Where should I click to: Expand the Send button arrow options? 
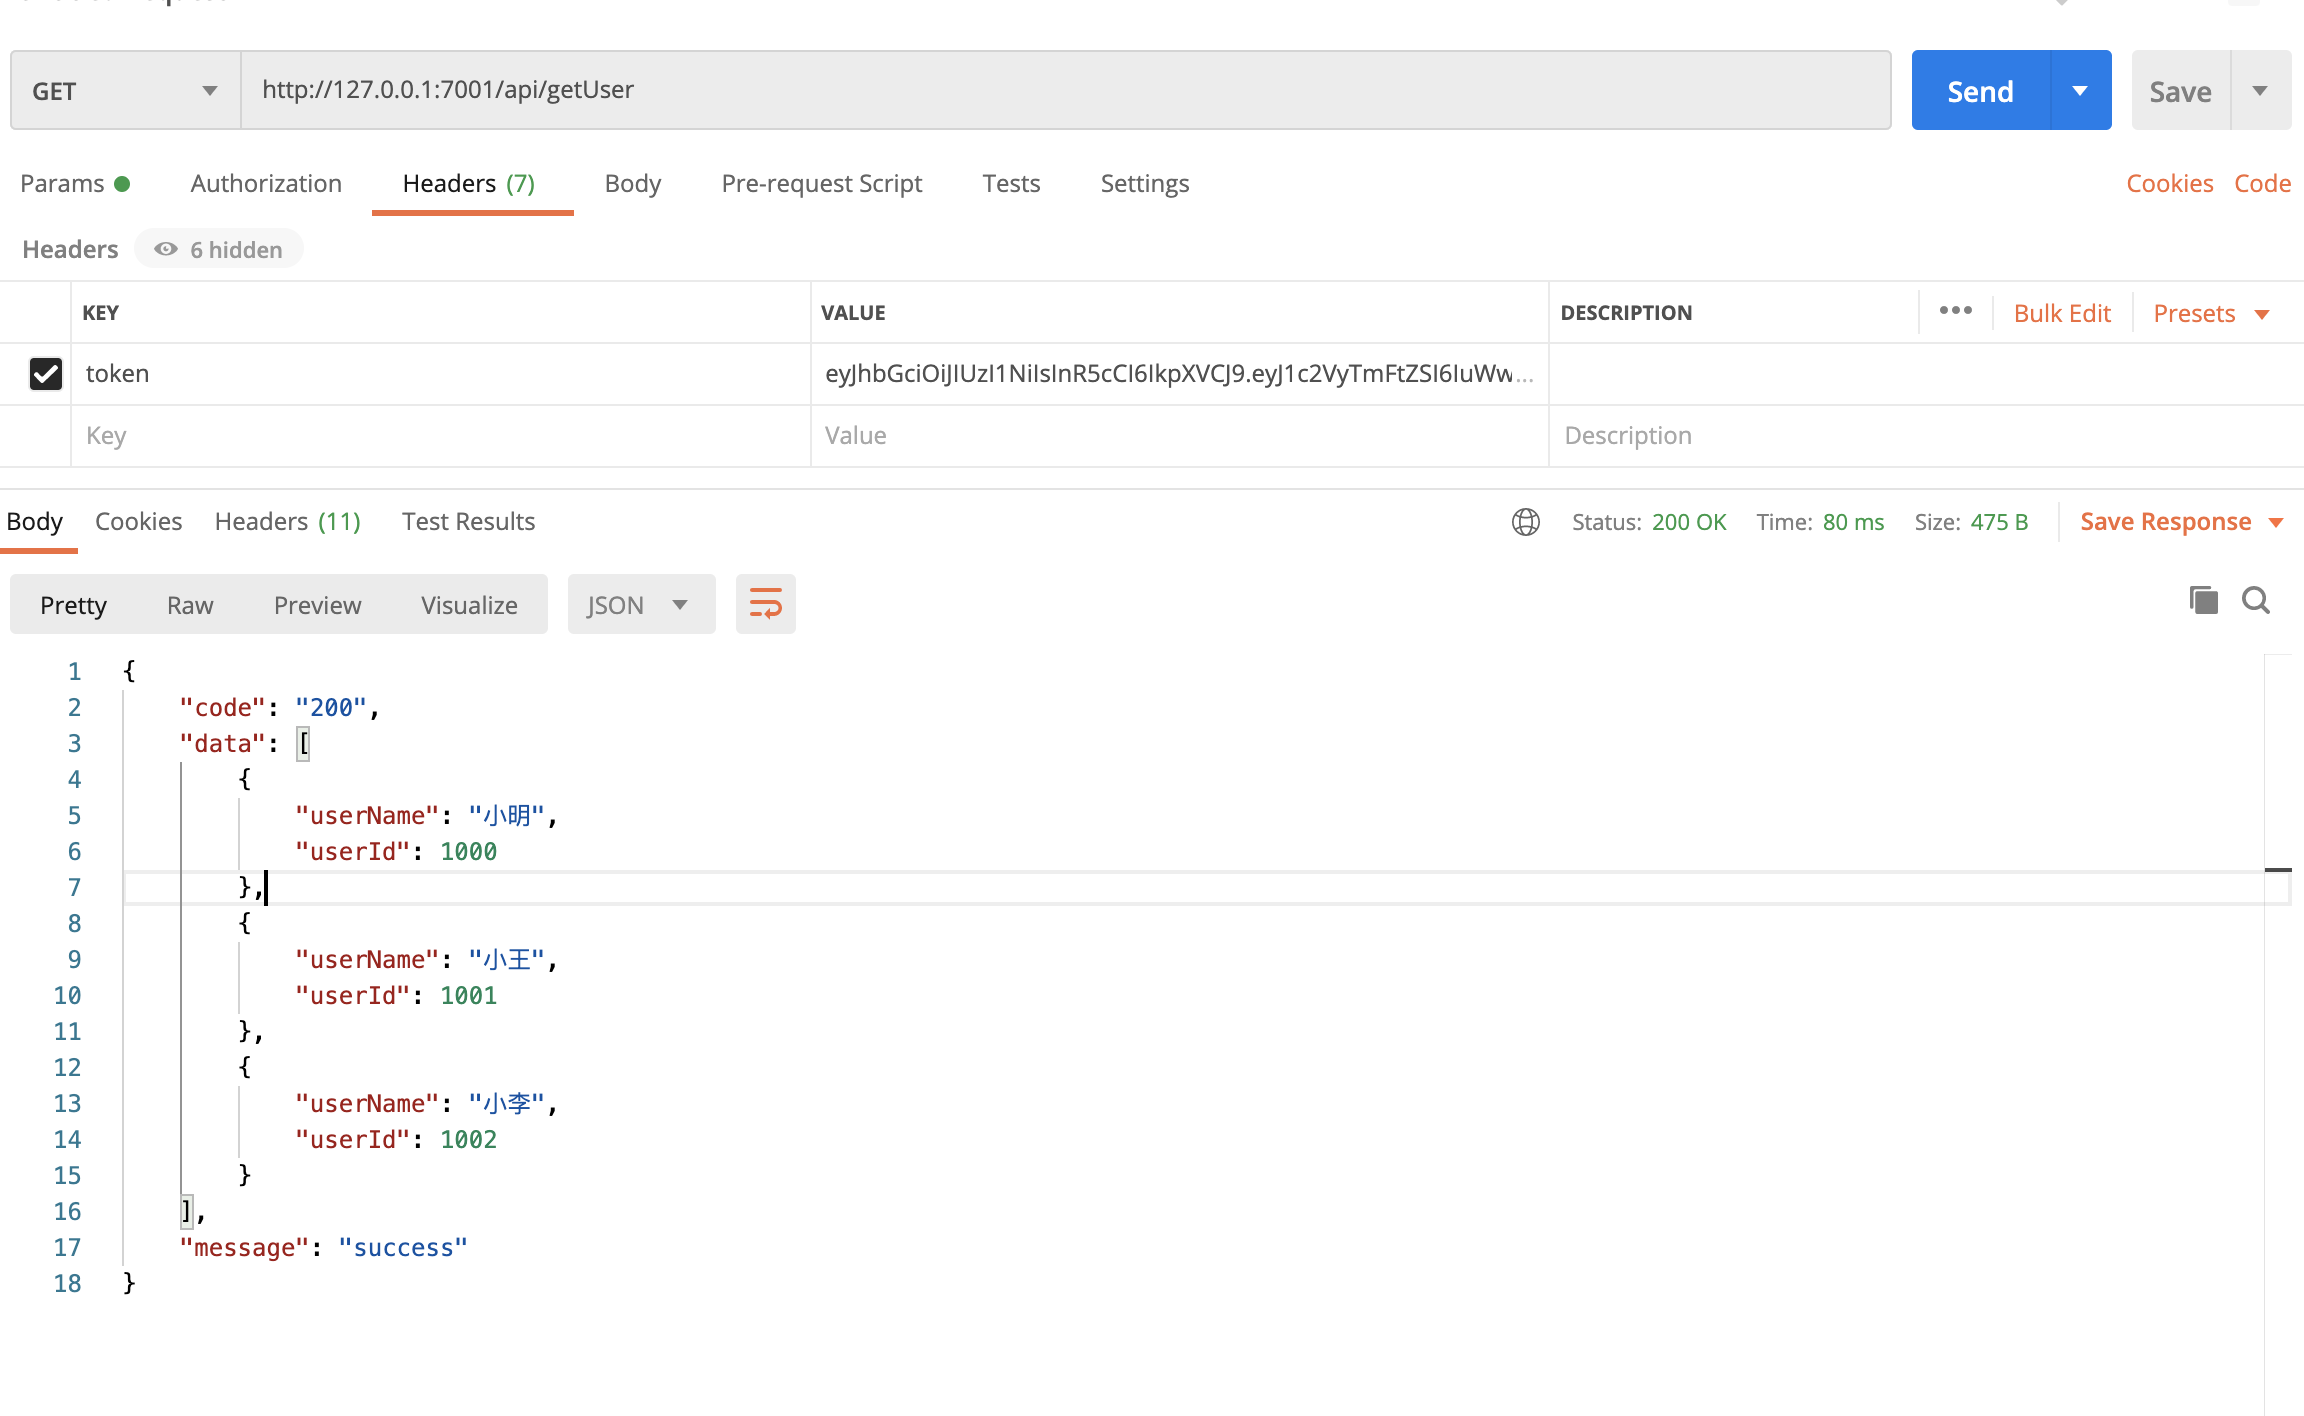tap(2080, 91)
